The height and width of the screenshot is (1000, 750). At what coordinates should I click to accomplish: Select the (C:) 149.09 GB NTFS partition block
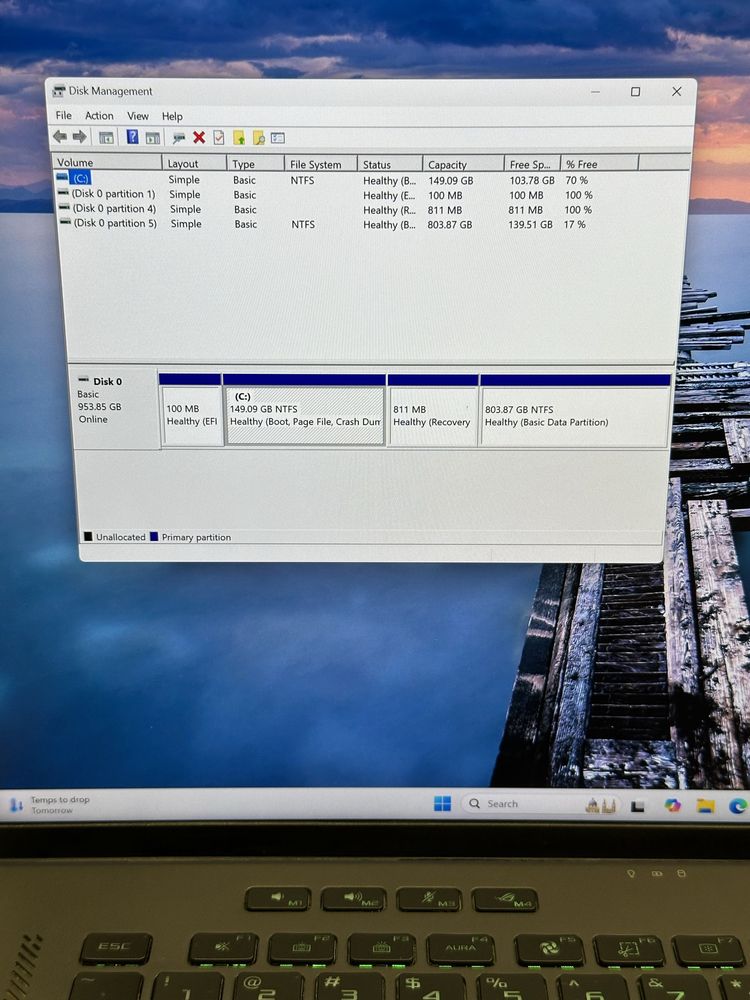pyautogui.click(x=304, y=410)
